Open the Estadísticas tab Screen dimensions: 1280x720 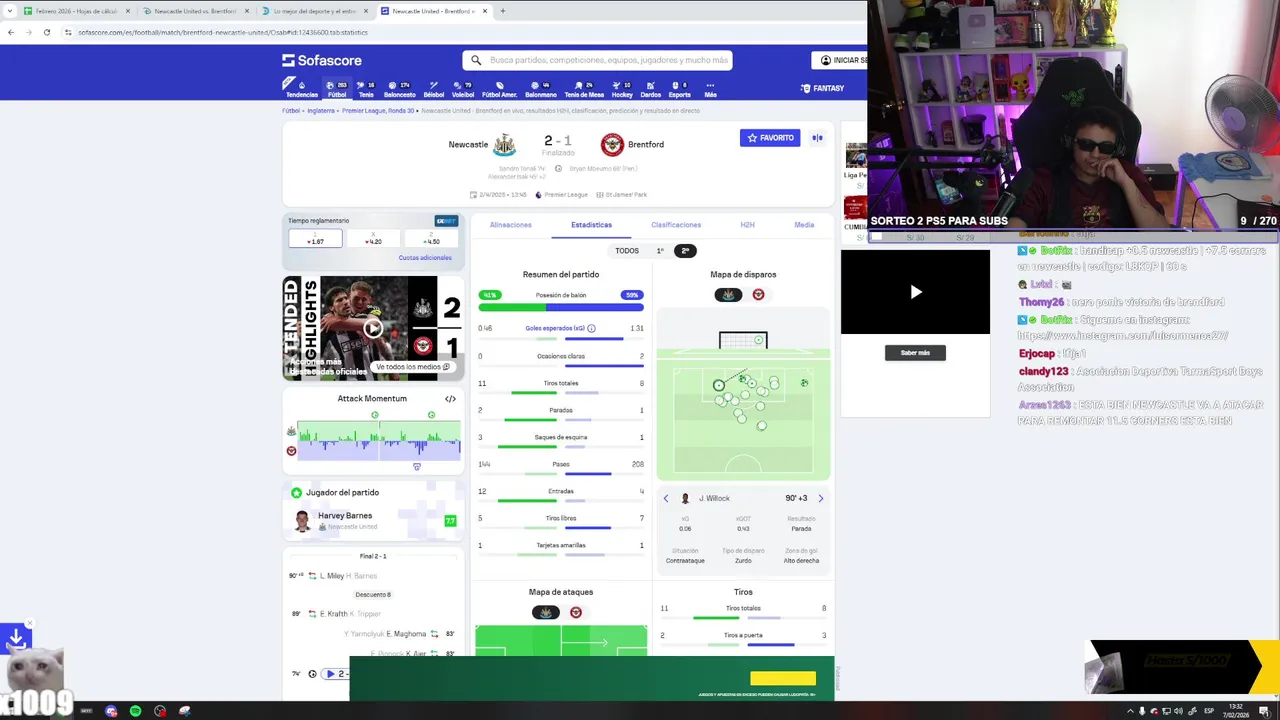tap(591, 225)
